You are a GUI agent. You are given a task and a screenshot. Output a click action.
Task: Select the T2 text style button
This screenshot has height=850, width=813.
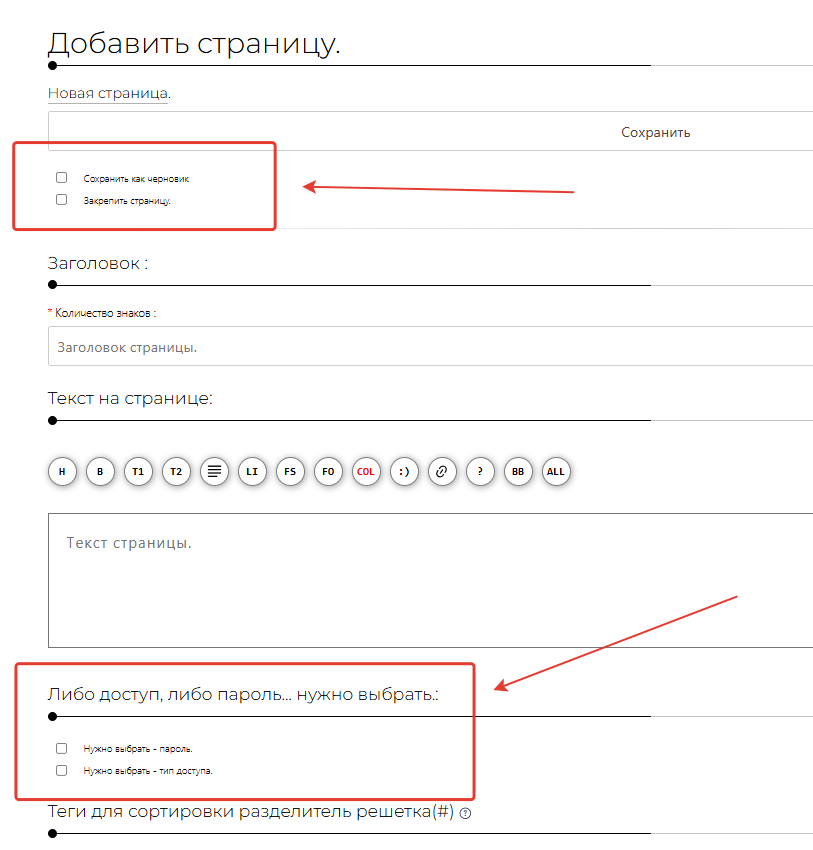coord(176,471)
